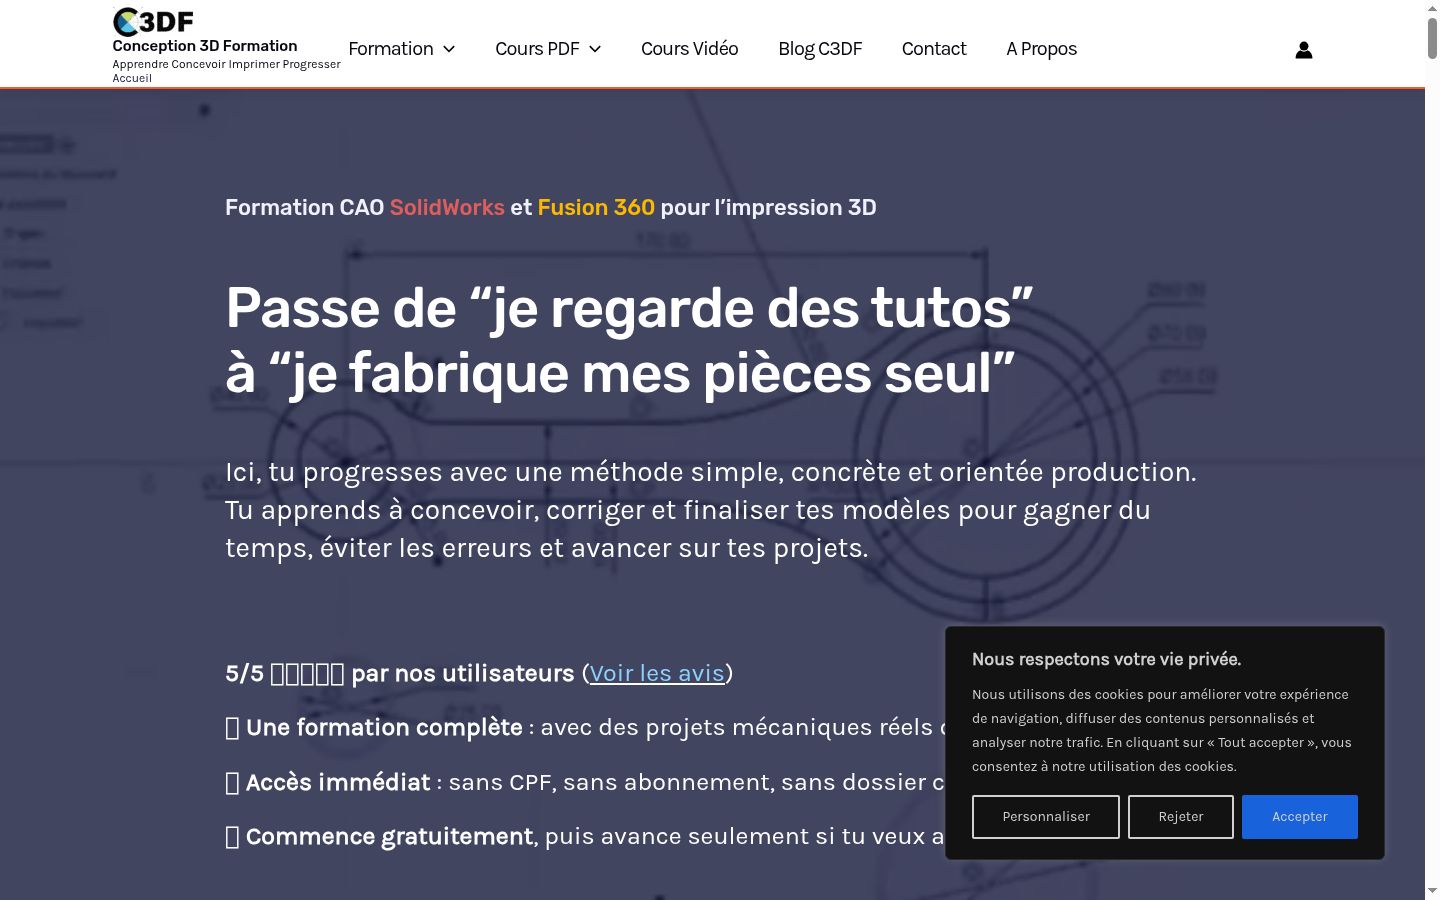The height and width of the screenshot is (900, 1440).
Task: Follow the 'Voir les avis' link
Action: [x=657, y=673]
